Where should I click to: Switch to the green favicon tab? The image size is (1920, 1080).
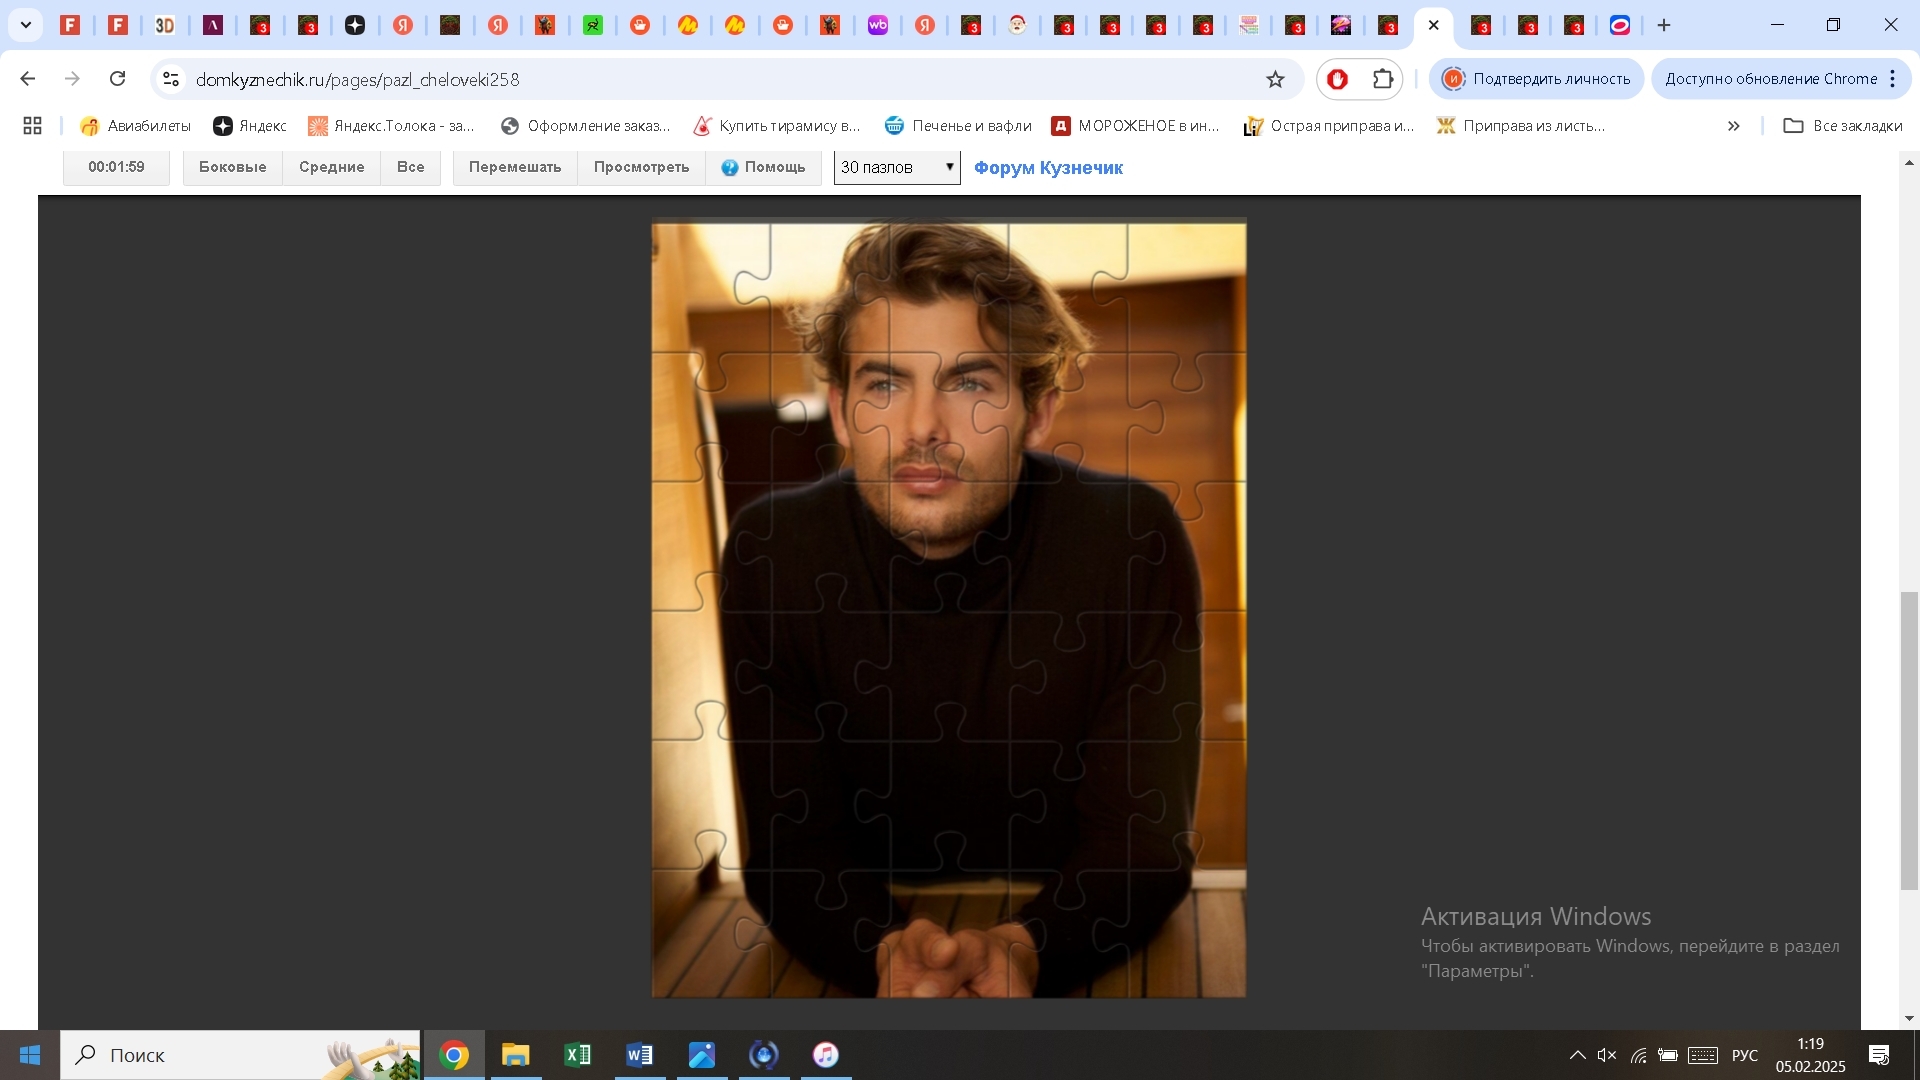click(593, 25)
